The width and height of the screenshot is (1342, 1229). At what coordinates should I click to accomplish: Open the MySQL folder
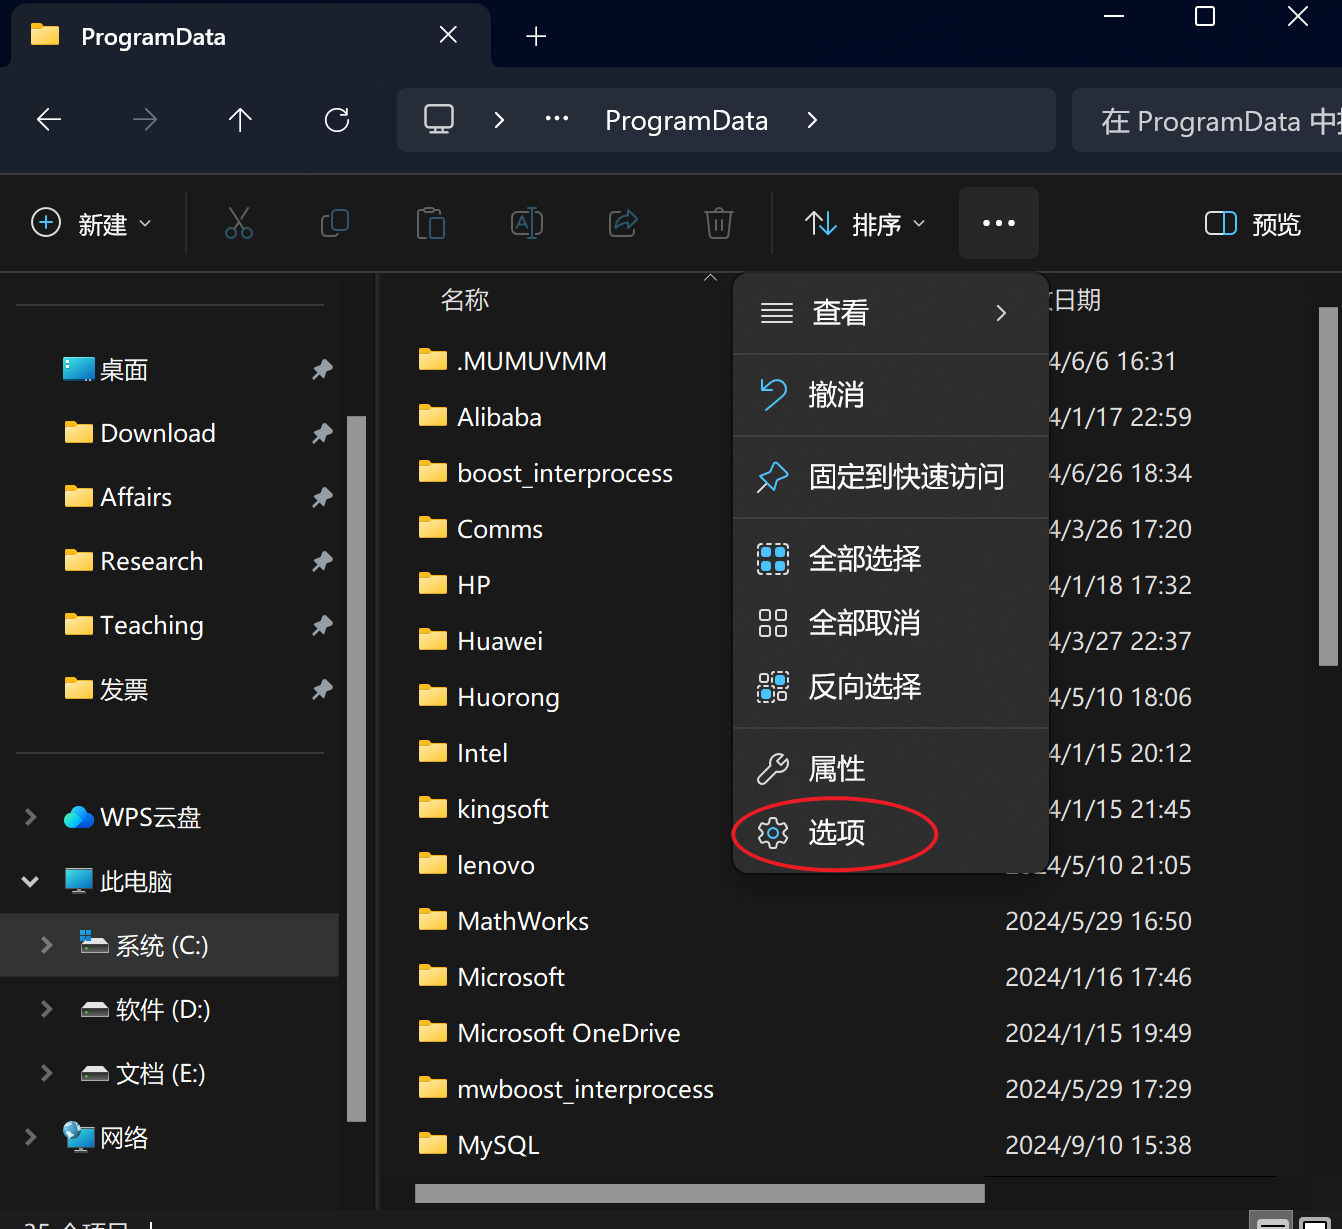(497, 1144)
